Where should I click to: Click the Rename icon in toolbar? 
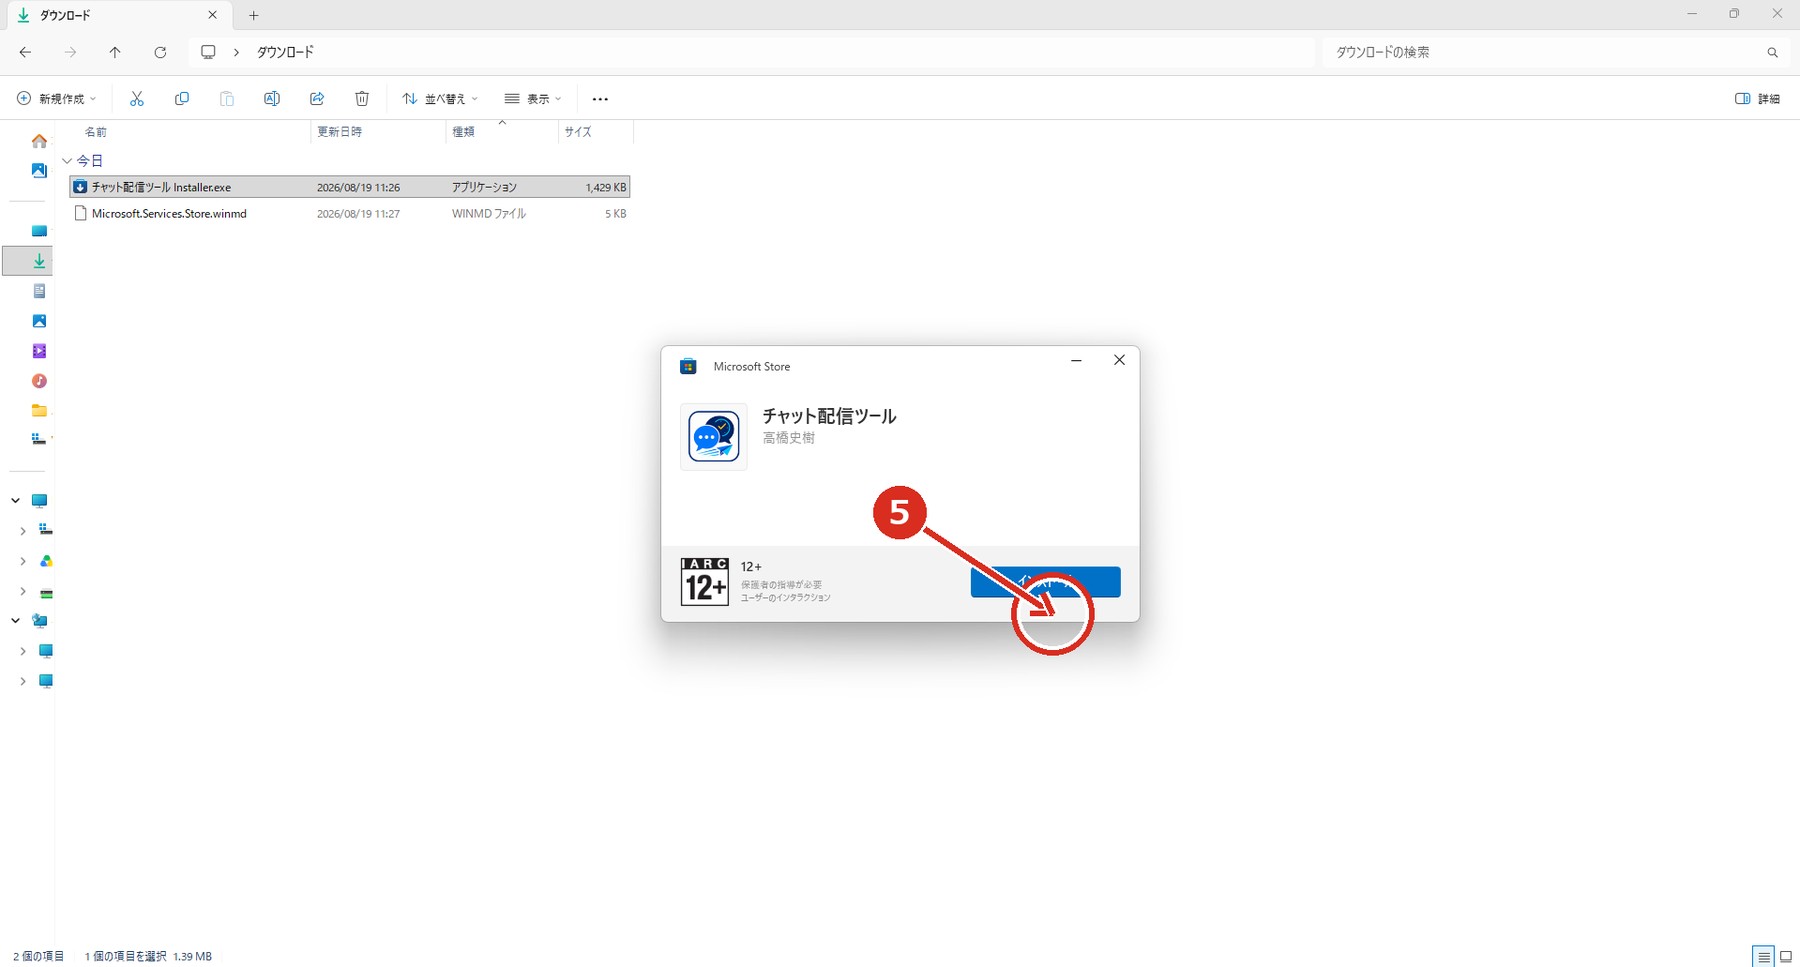coord(272,99)
